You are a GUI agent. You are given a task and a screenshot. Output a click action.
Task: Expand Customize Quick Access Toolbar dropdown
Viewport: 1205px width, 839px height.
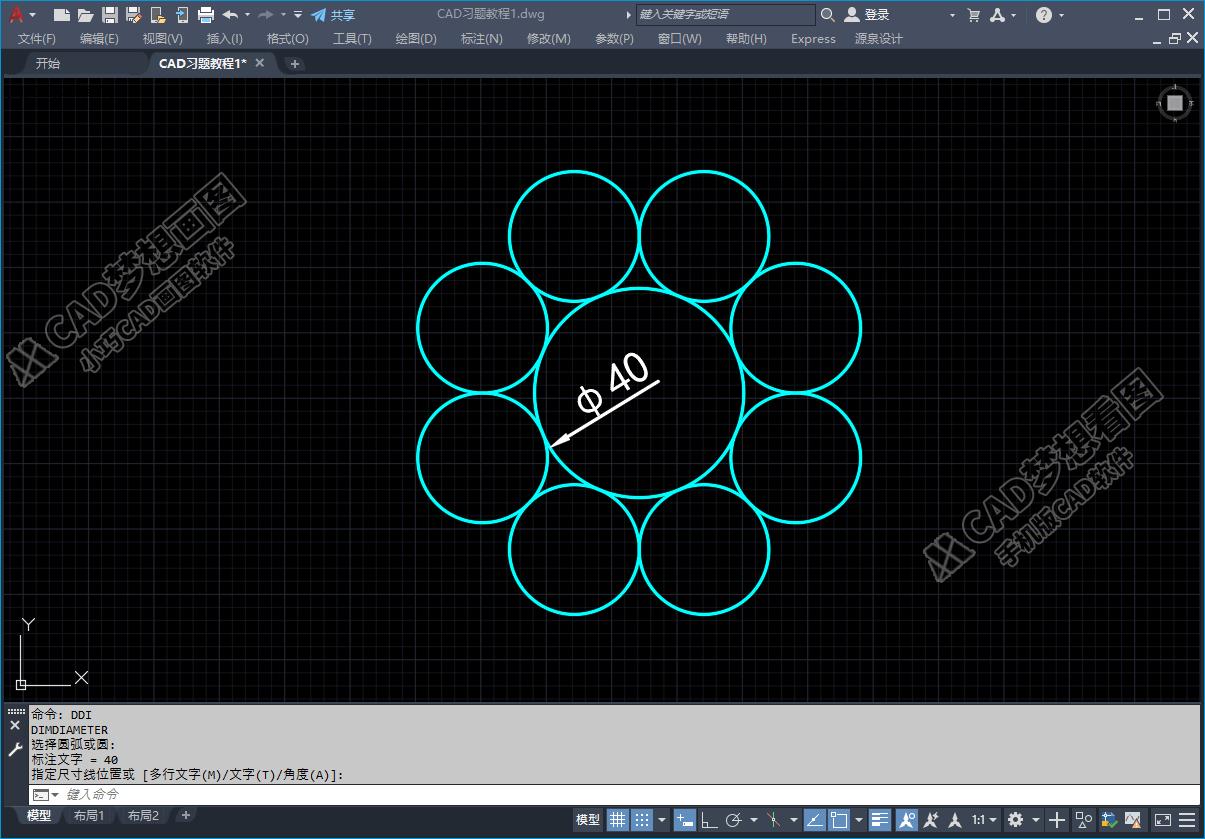[x=298, y=15]
